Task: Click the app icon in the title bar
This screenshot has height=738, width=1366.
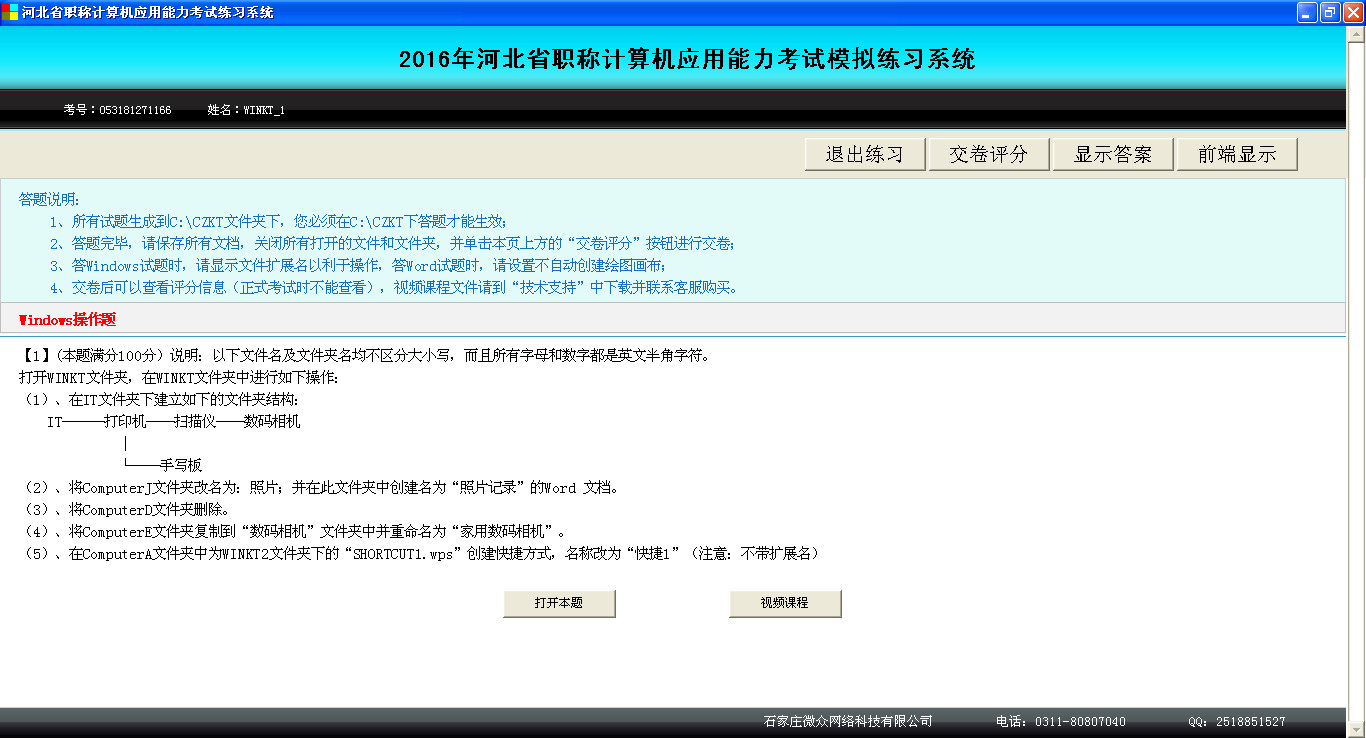Action: click(10, 12)
